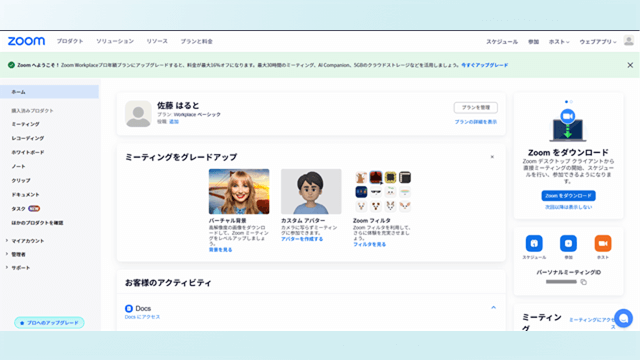Viewport: 640px width, 360px height.
Task: Open タスク in sidebar
Action: 18,209
